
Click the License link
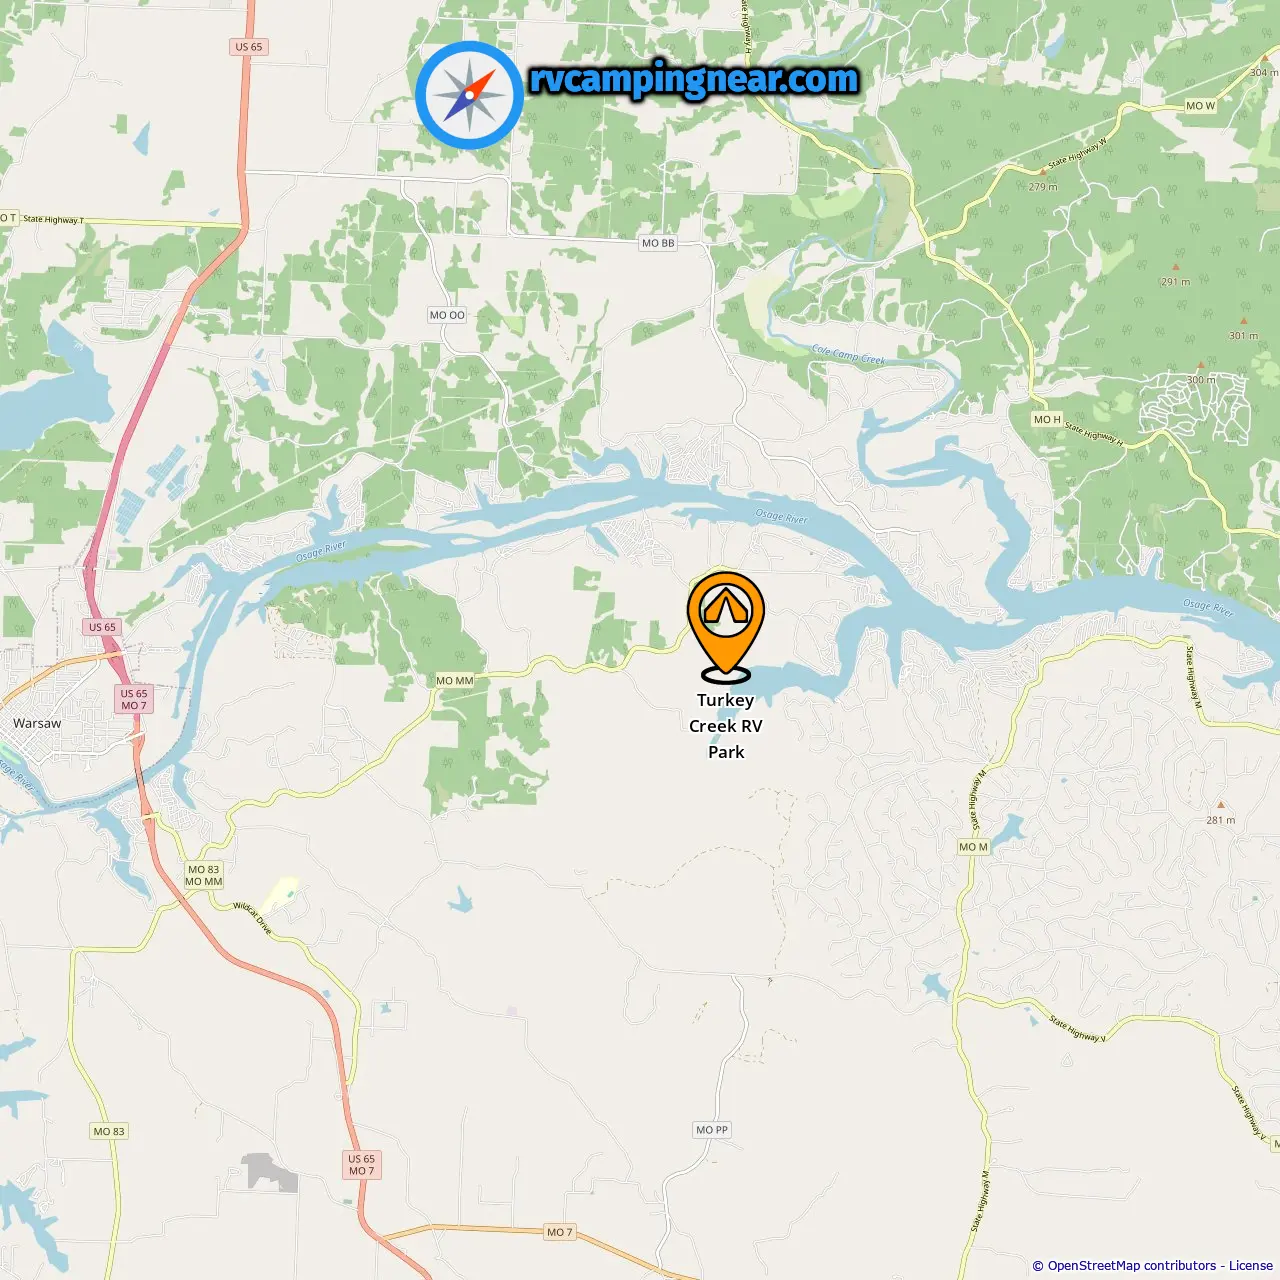coord(1251,1266)
